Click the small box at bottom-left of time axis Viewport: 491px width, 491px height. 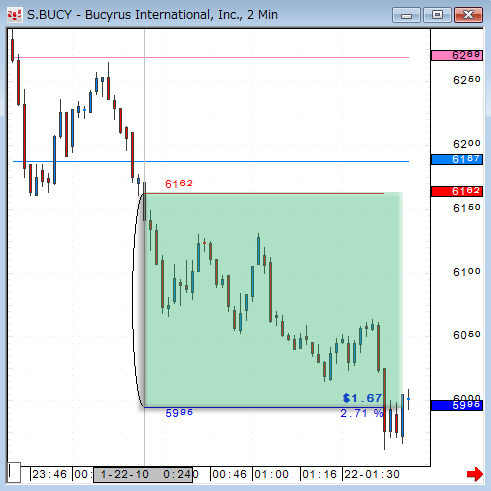pyautogui.click(x=14, y=472)
